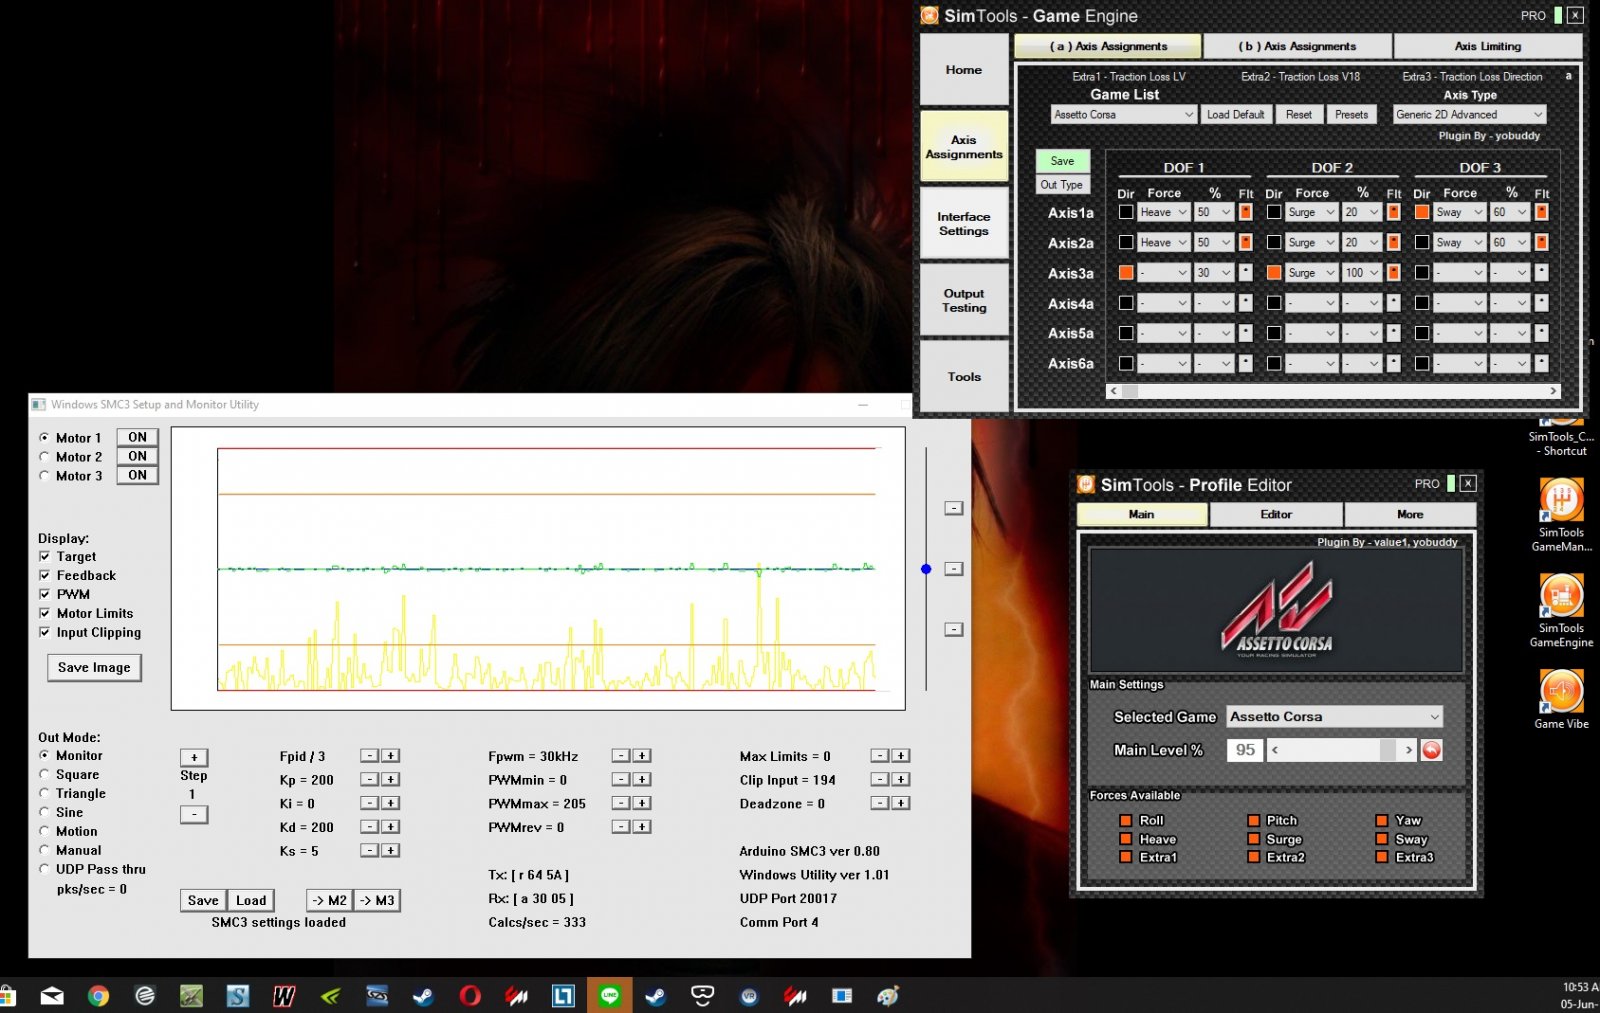Open the SimTools GameEngine desktop shortcut
The width and height of the screenshot is (1600, 1013).
tap(1561, 611)
